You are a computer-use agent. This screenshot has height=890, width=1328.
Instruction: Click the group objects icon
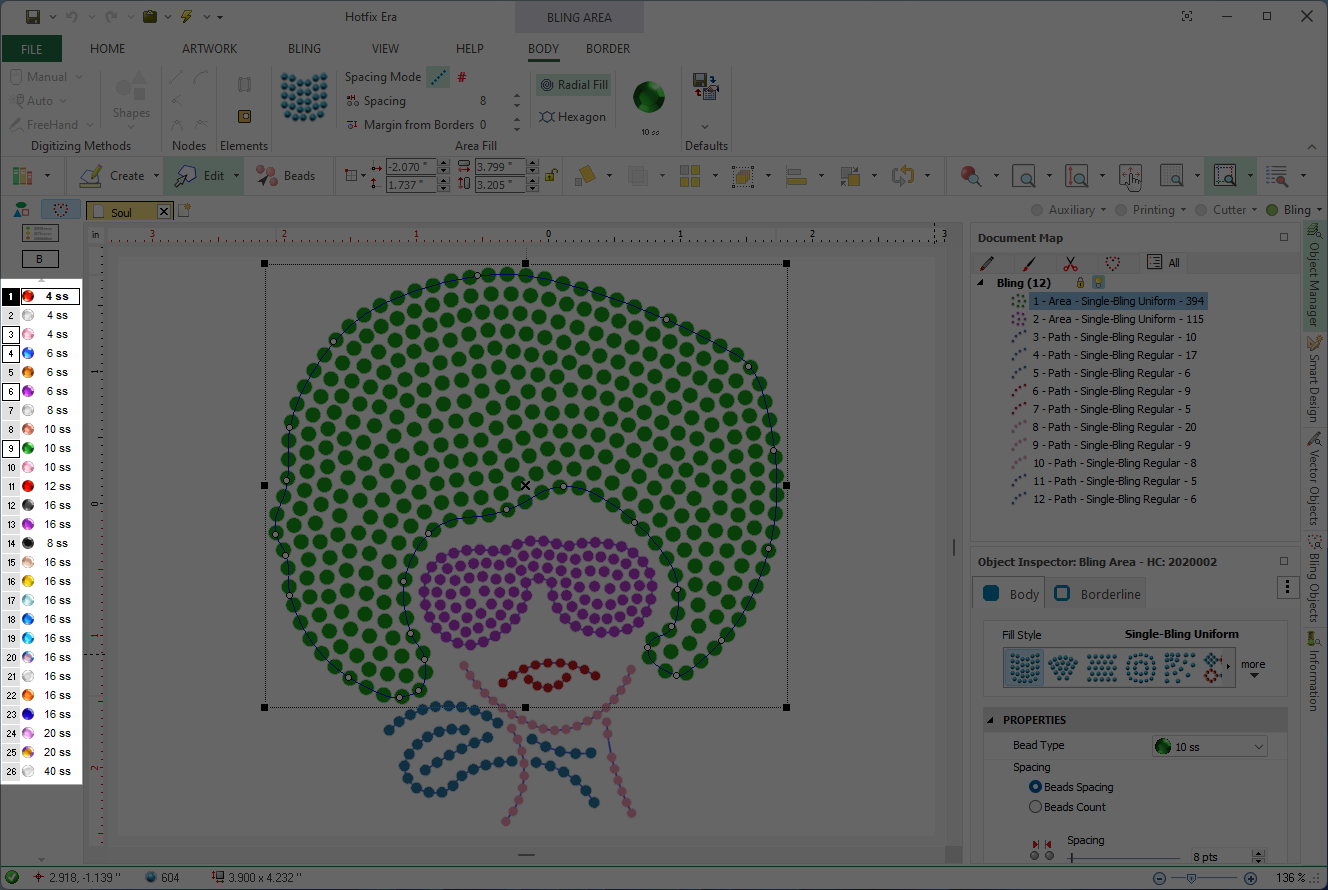pos(743,176)
